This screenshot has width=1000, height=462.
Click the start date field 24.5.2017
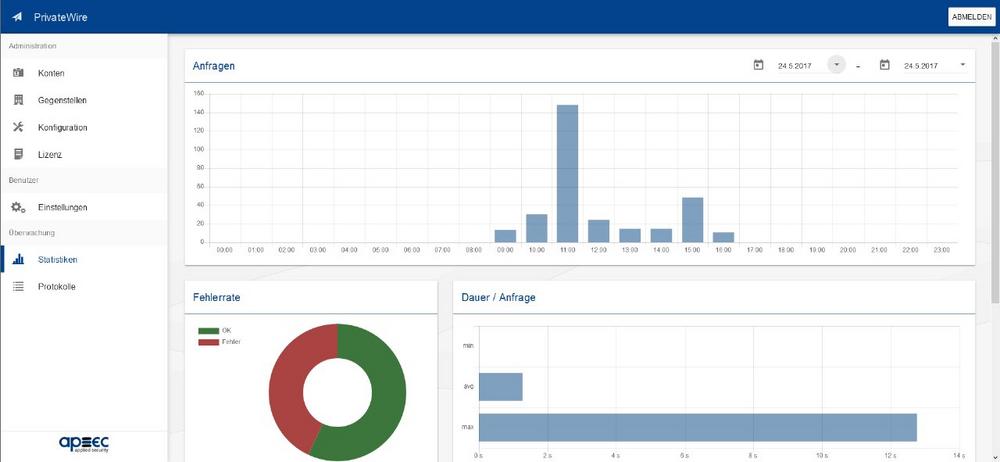[x=794, y=66]
